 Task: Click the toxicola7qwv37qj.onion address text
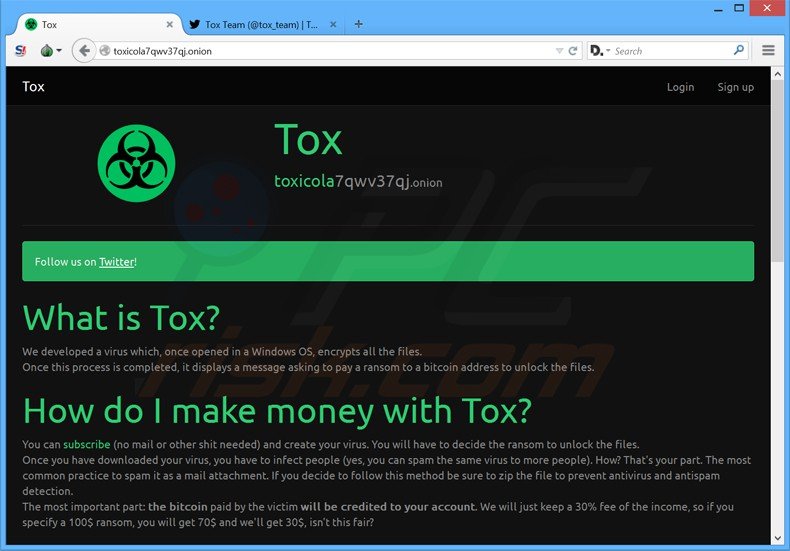point(358,181)
